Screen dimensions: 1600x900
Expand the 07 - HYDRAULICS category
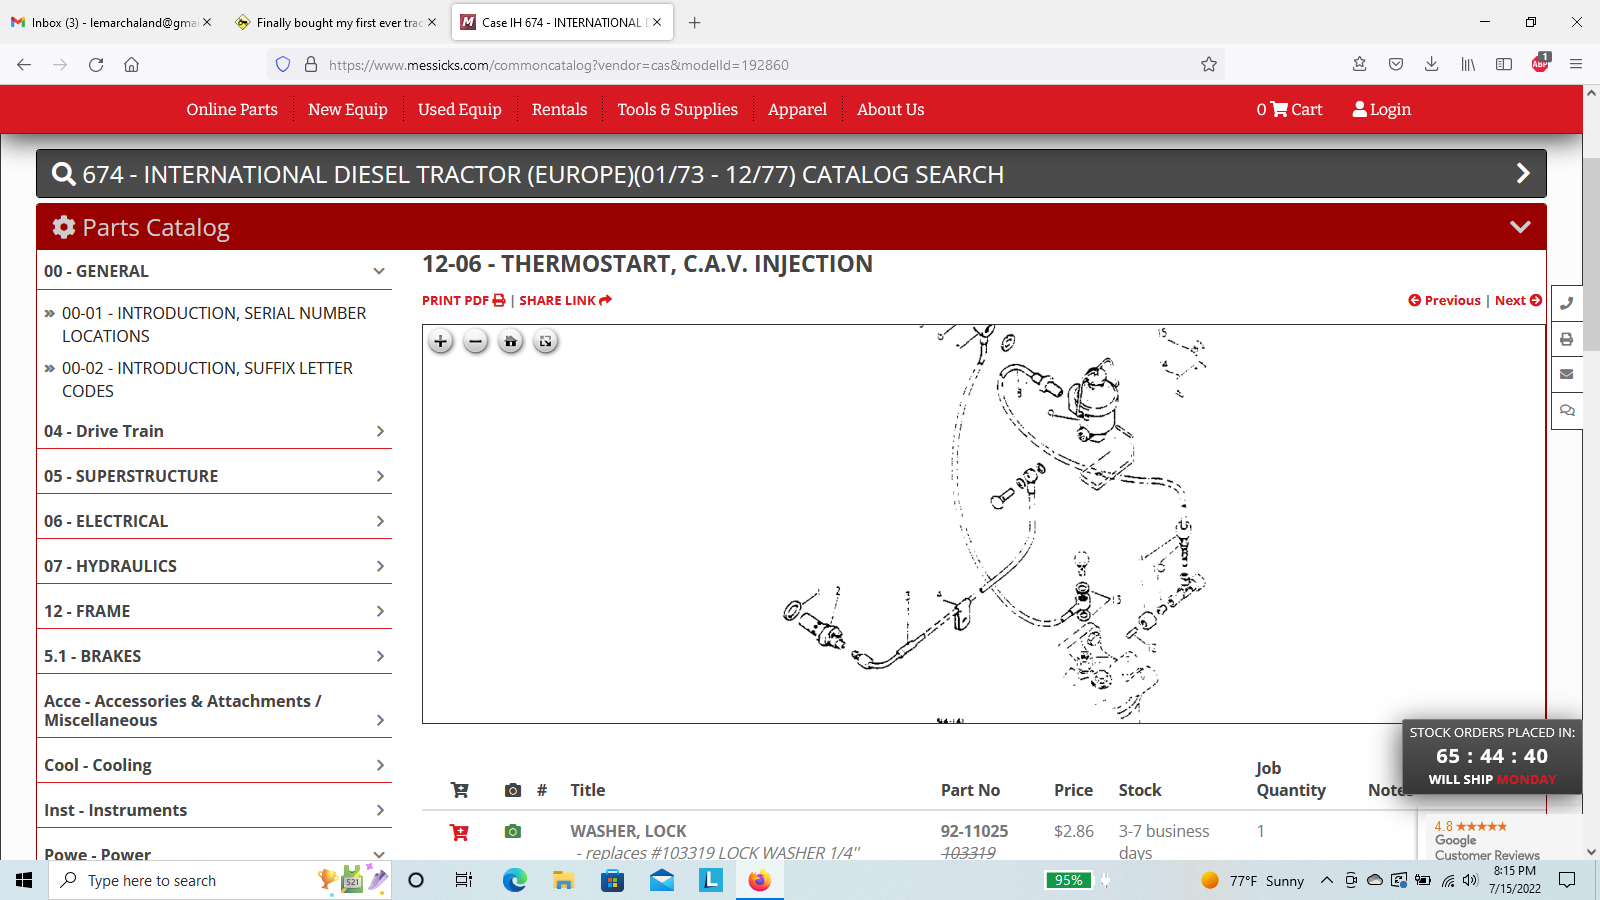click(x=379, y=566)
